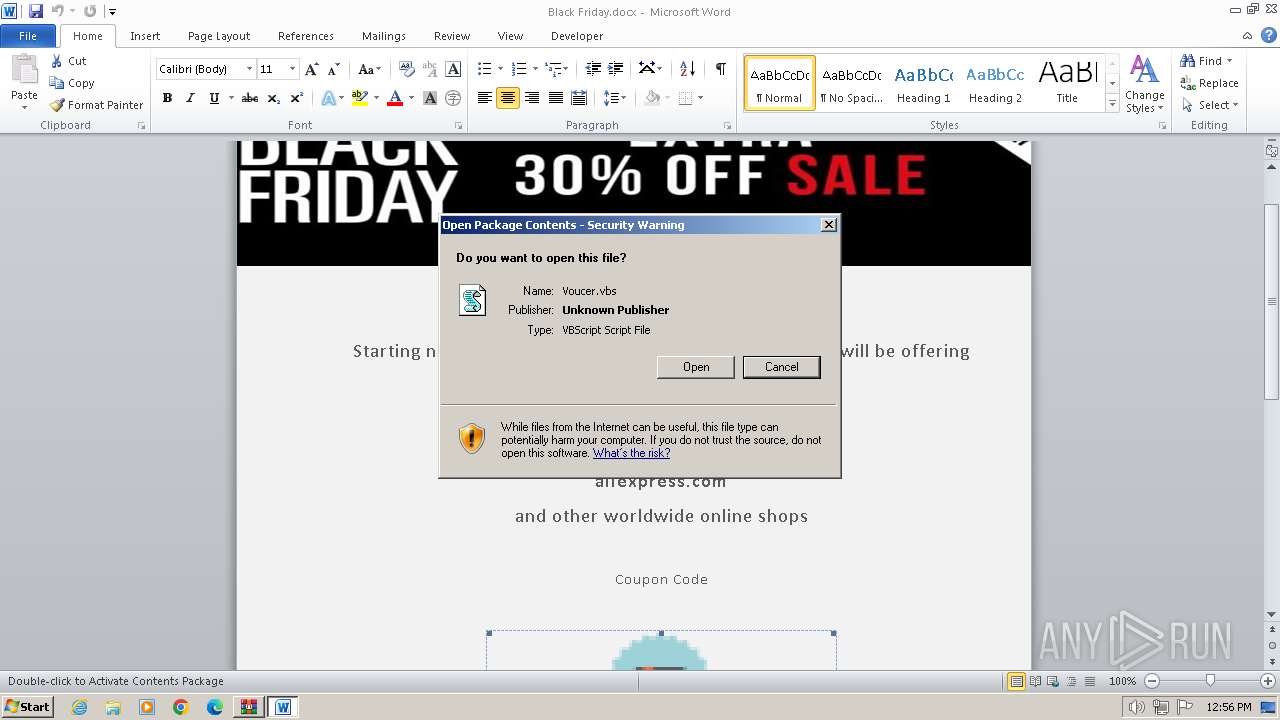
Task: Apply yellow text highlight color
Action: (360, 98)
